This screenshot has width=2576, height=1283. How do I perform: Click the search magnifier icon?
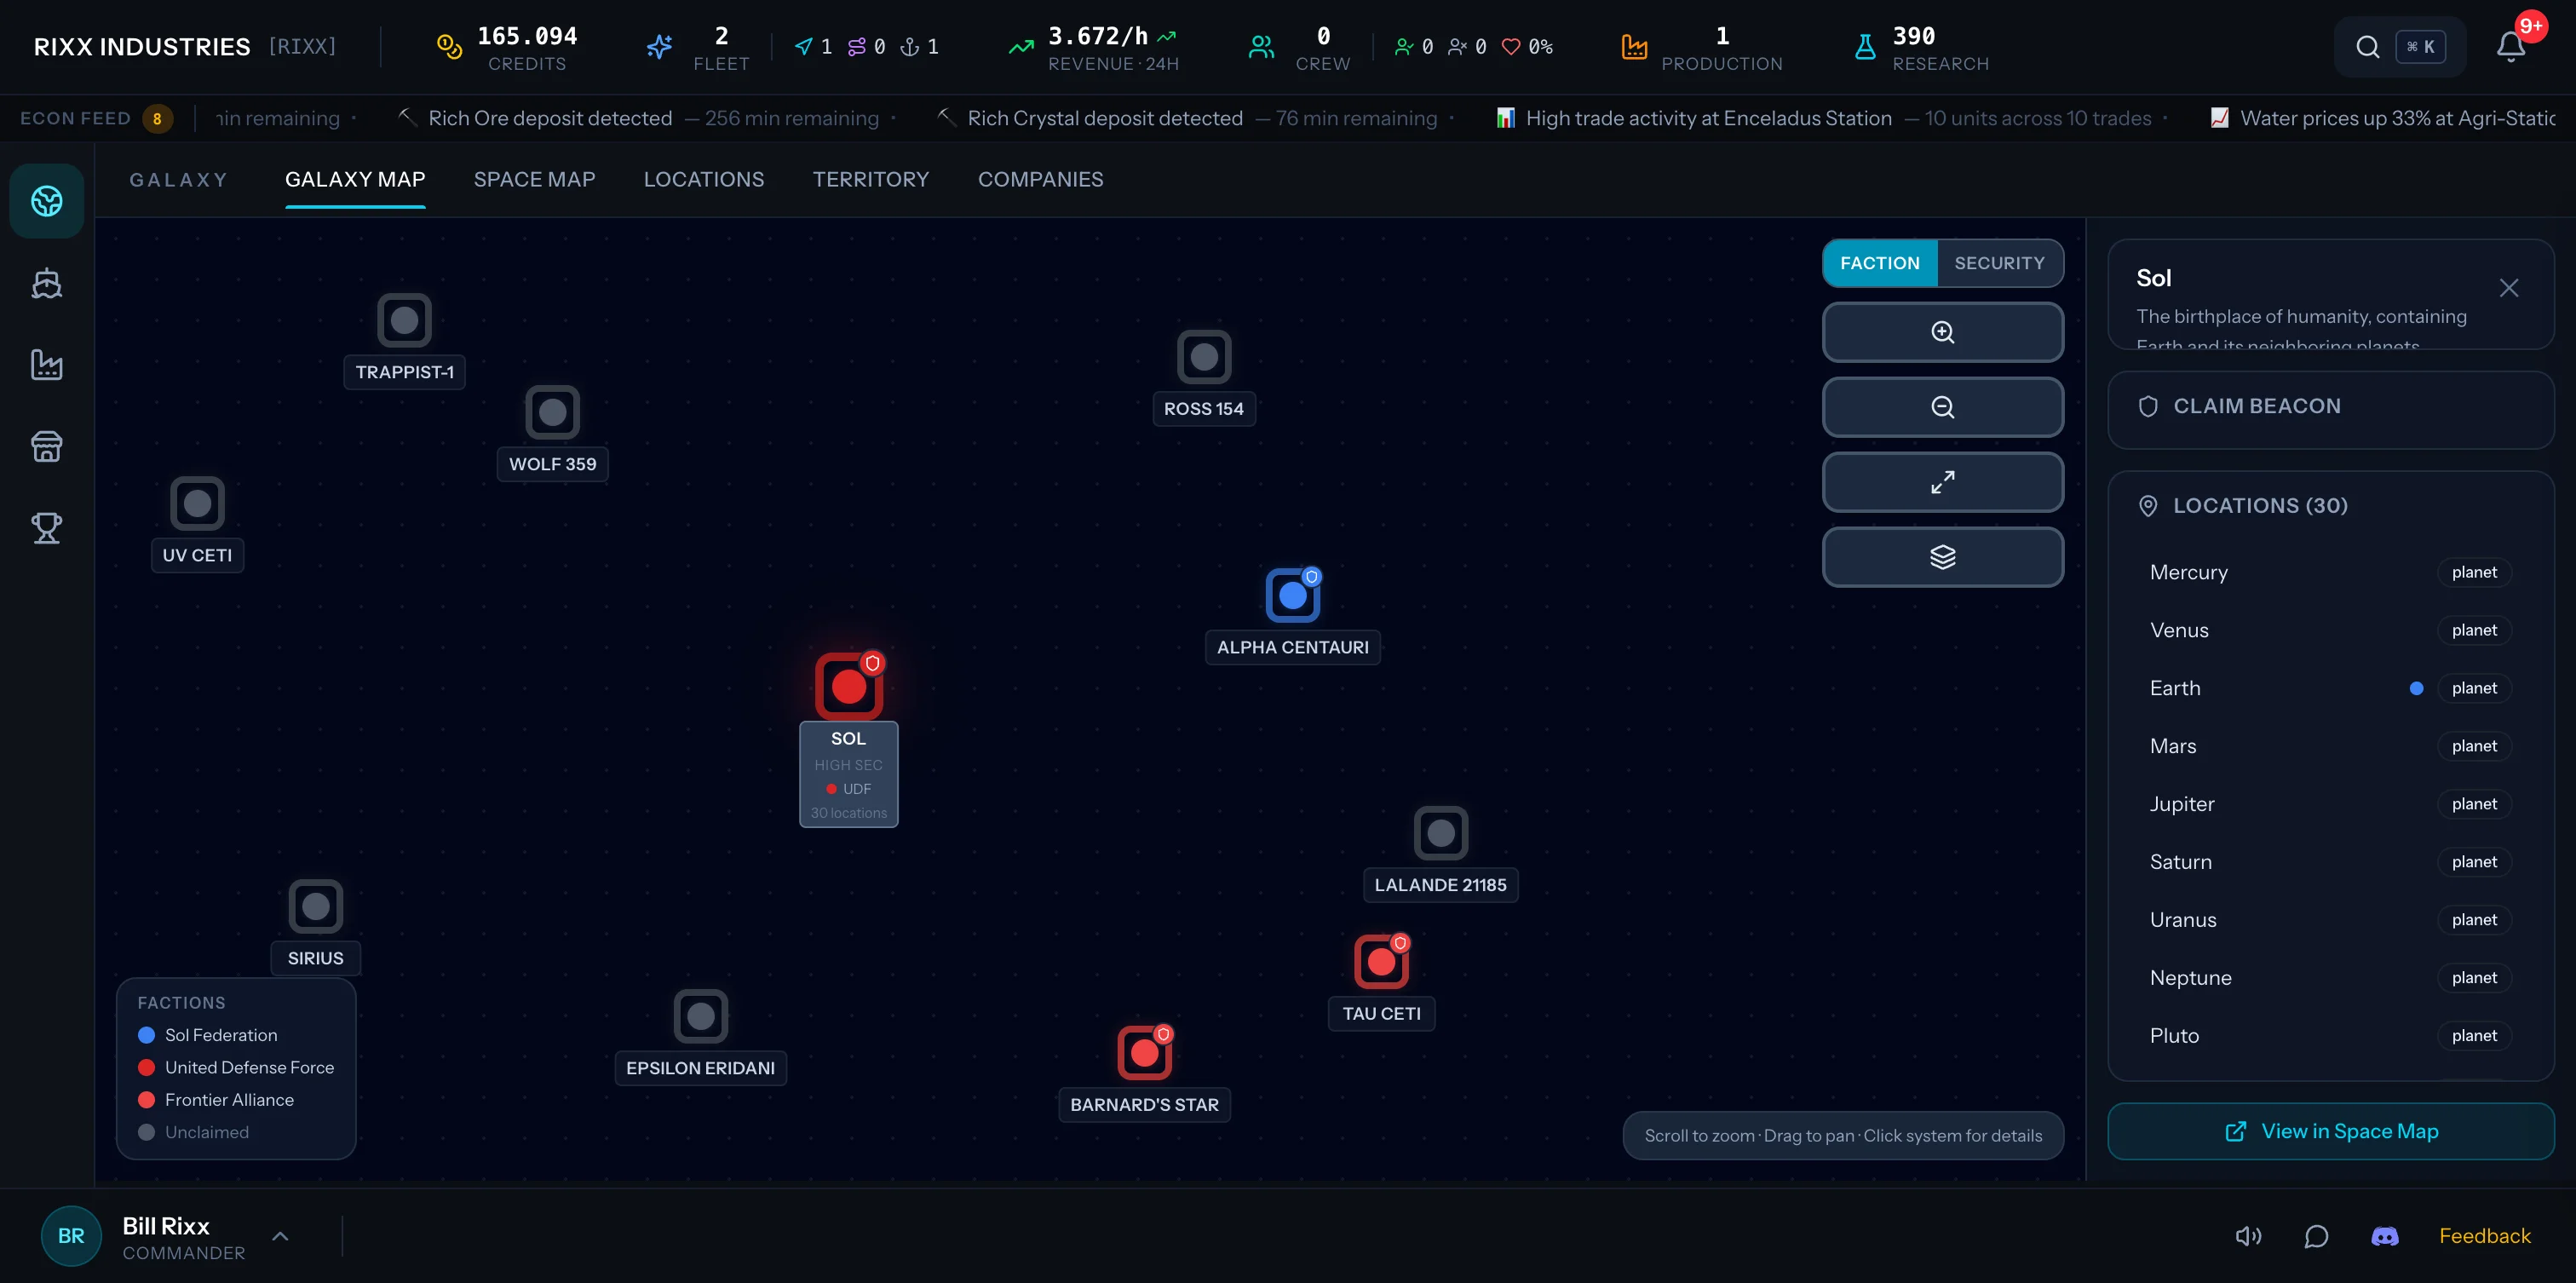point(2367,47)
